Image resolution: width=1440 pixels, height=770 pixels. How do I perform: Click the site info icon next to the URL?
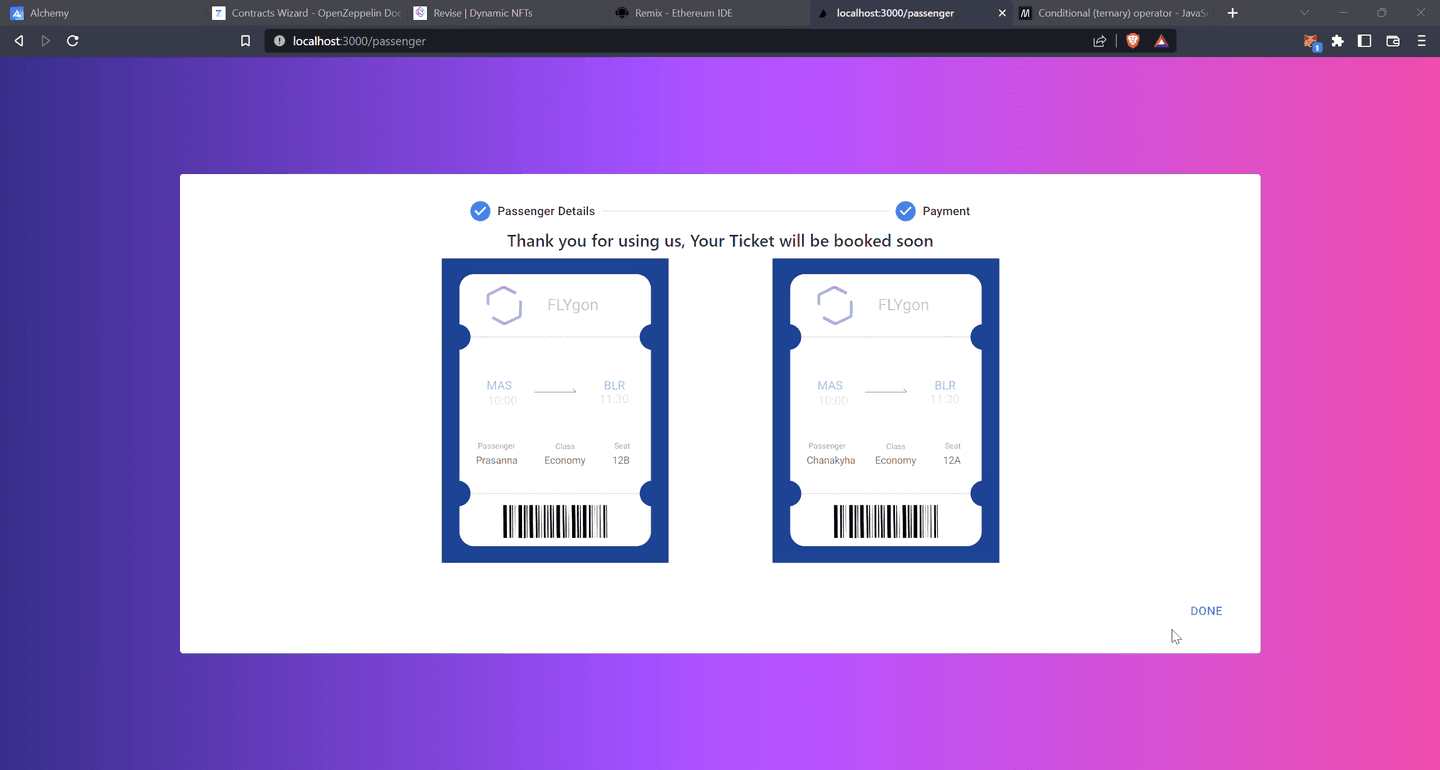pyautogui.click(x=279, y=41)
